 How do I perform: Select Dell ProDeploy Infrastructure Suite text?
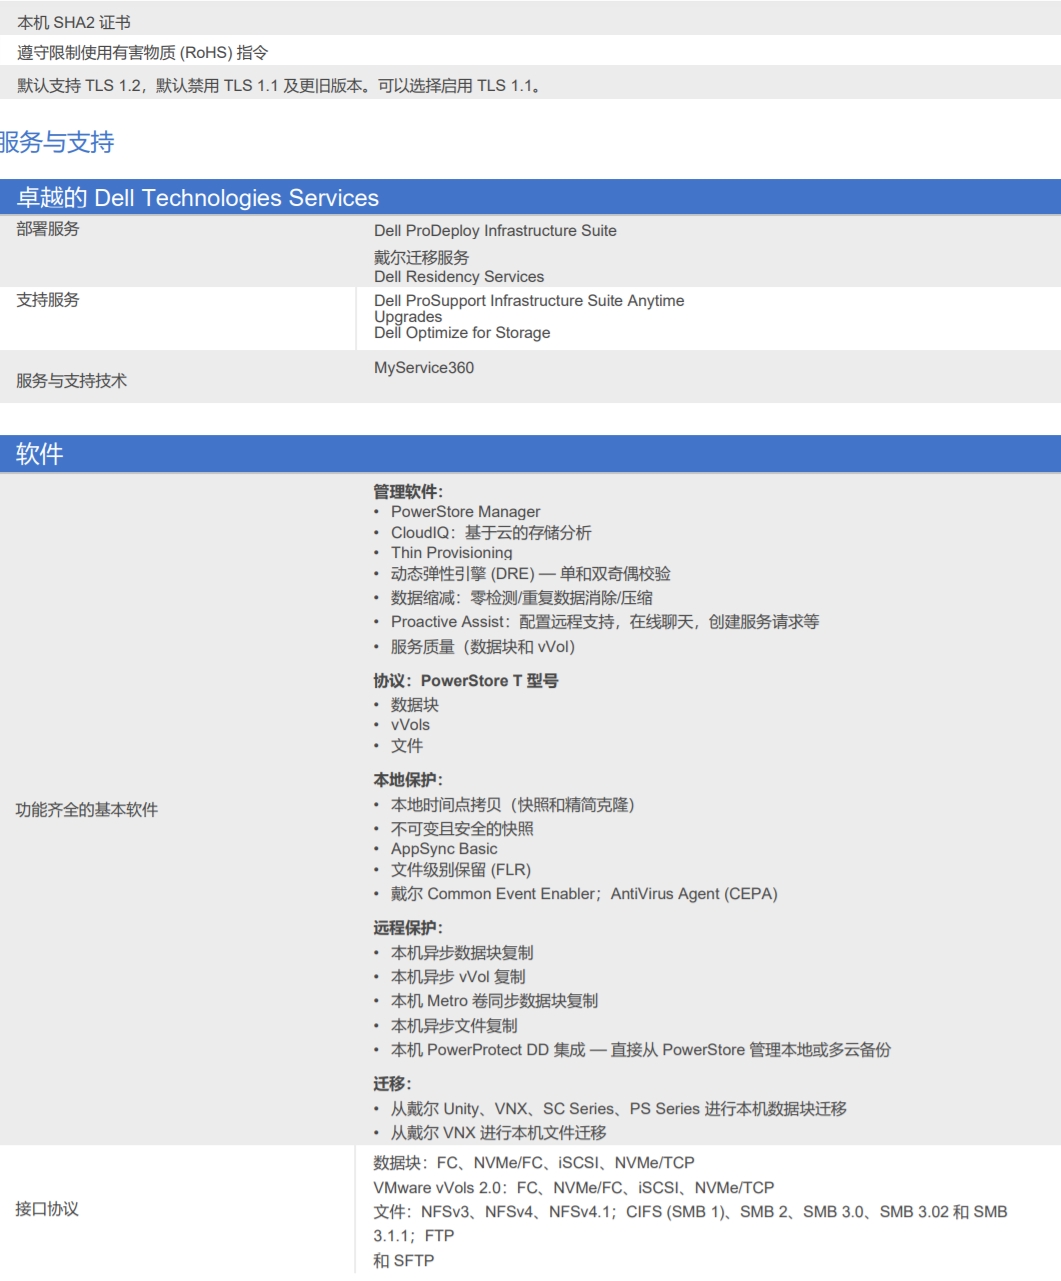point(495,231)
